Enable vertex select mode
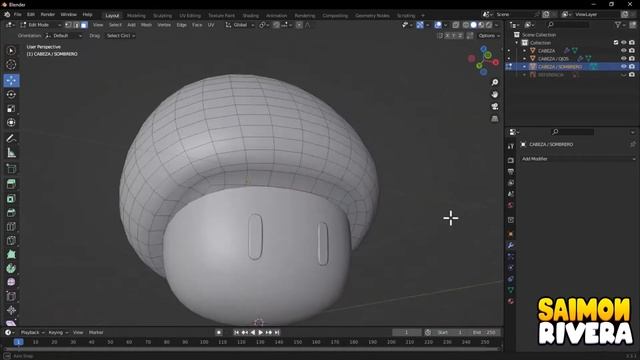The width and height of the screenshot is (640, 360). click(69, 25)
